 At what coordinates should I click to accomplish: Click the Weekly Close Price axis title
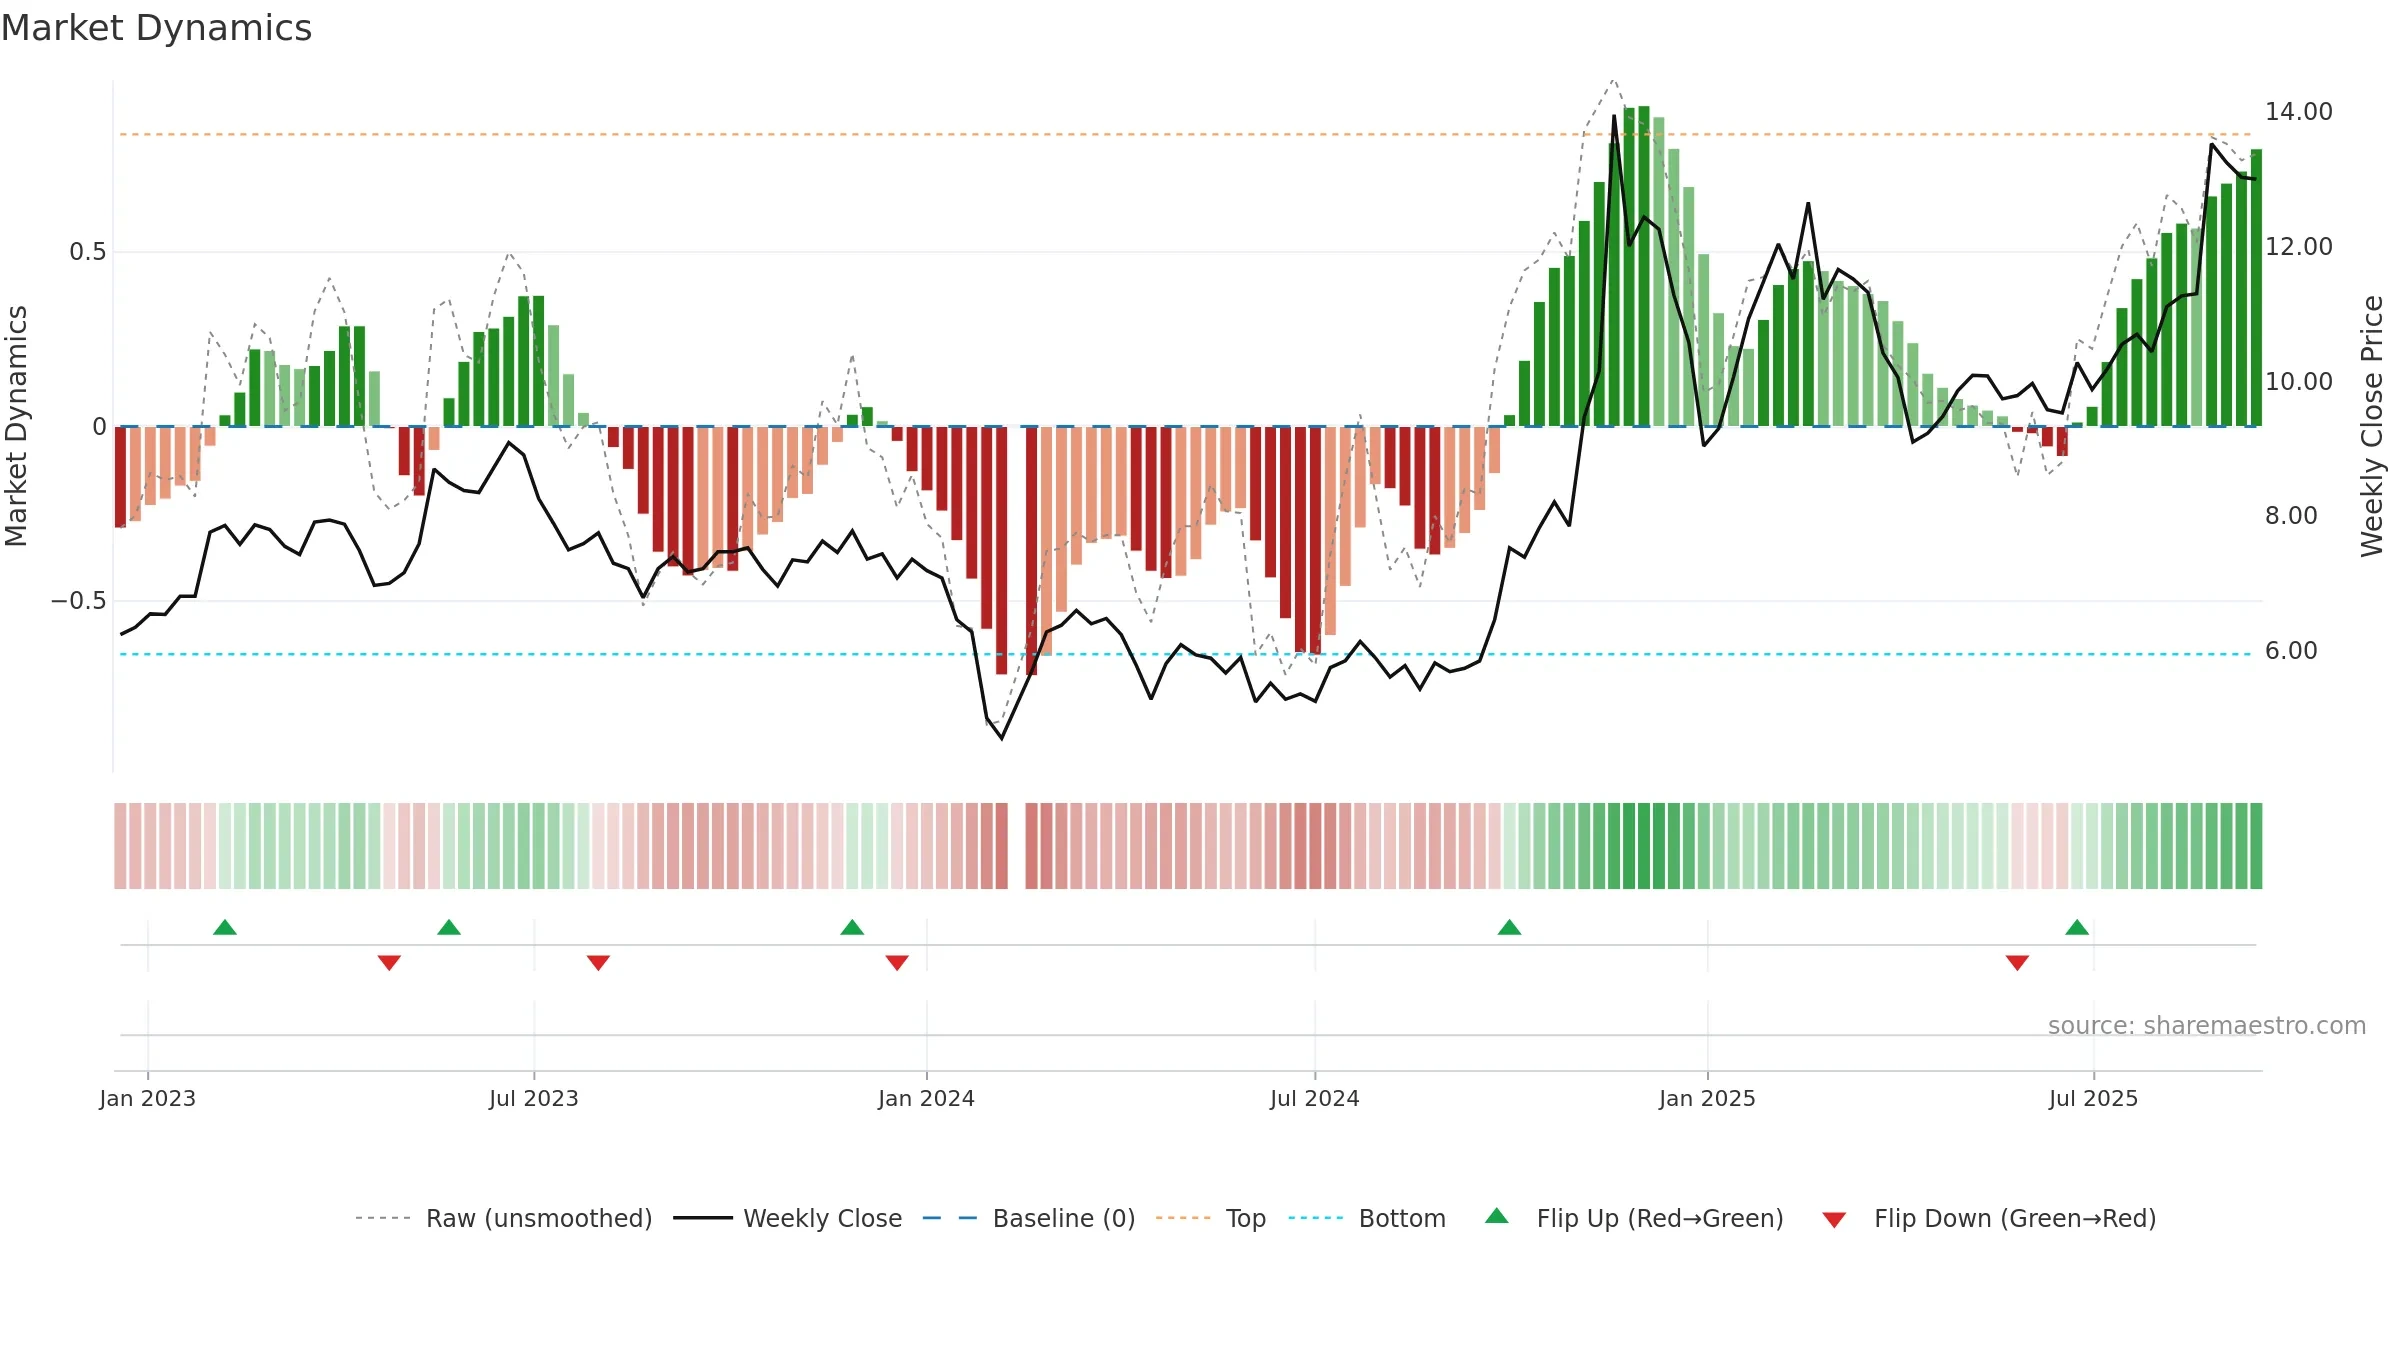[x=2372, y=426]
